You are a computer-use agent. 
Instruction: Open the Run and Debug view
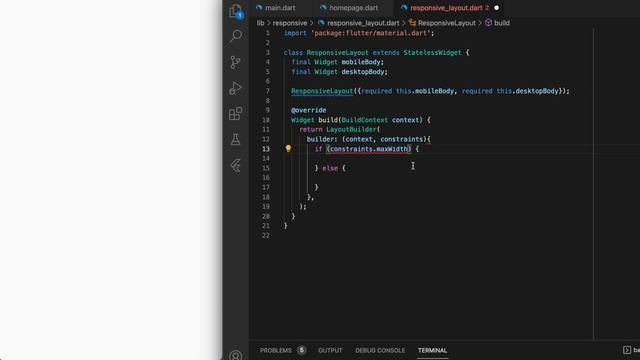point(236,88)
